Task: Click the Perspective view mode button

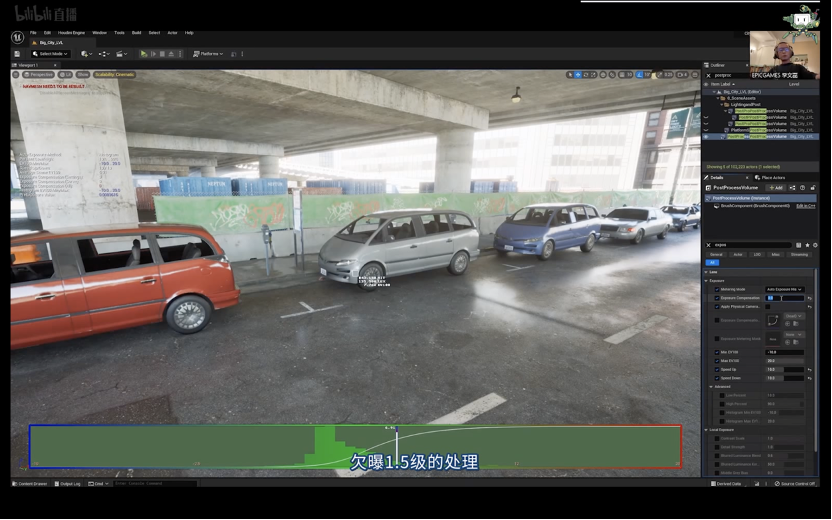Action: click(39, 75)
